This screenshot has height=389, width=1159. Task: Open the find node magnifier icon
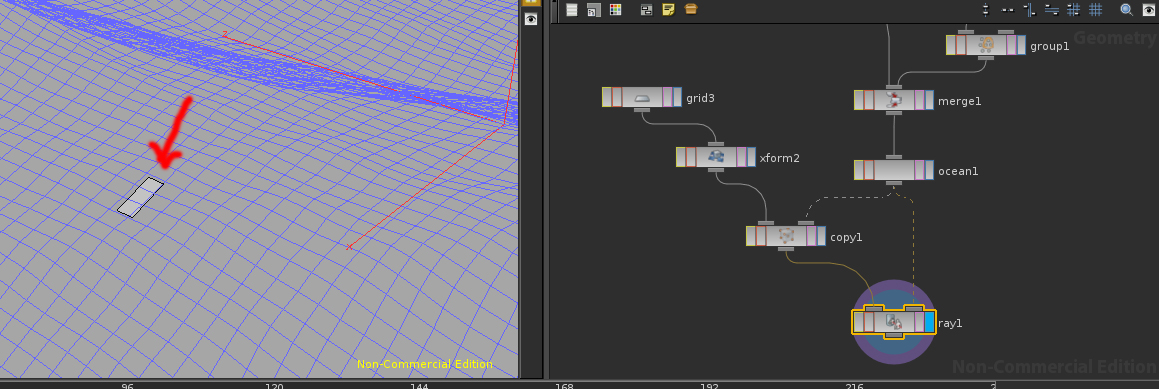[x=1126, y=10]
